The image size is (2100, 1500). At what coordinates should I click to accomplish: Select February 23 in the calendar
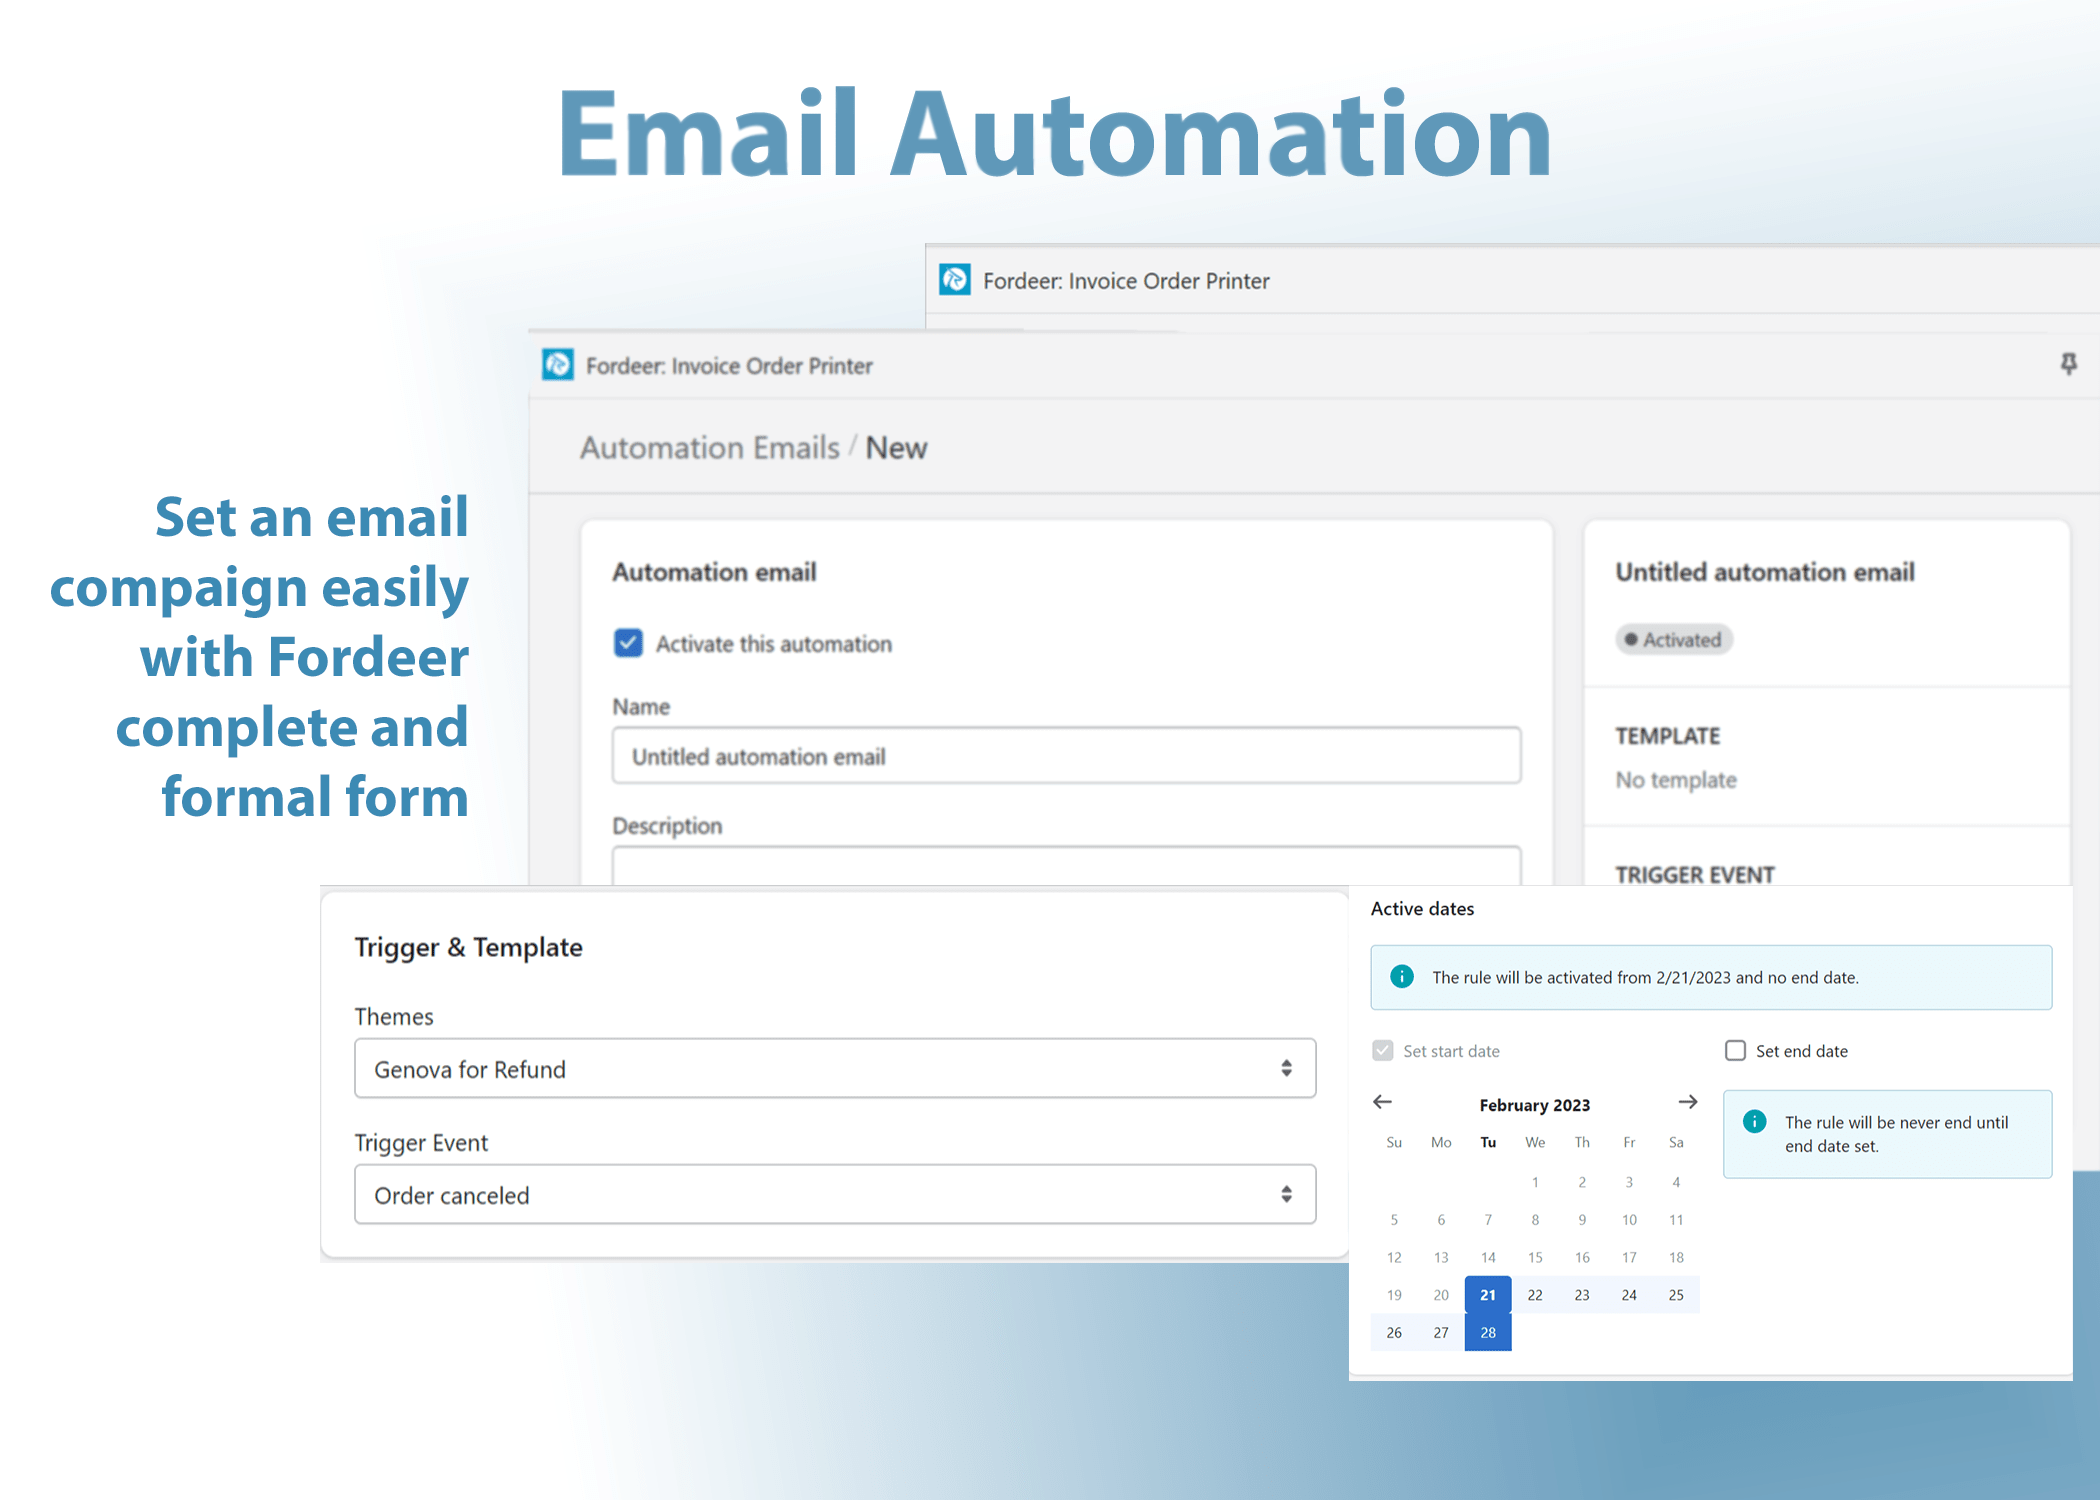(x=1582, y=1295)
